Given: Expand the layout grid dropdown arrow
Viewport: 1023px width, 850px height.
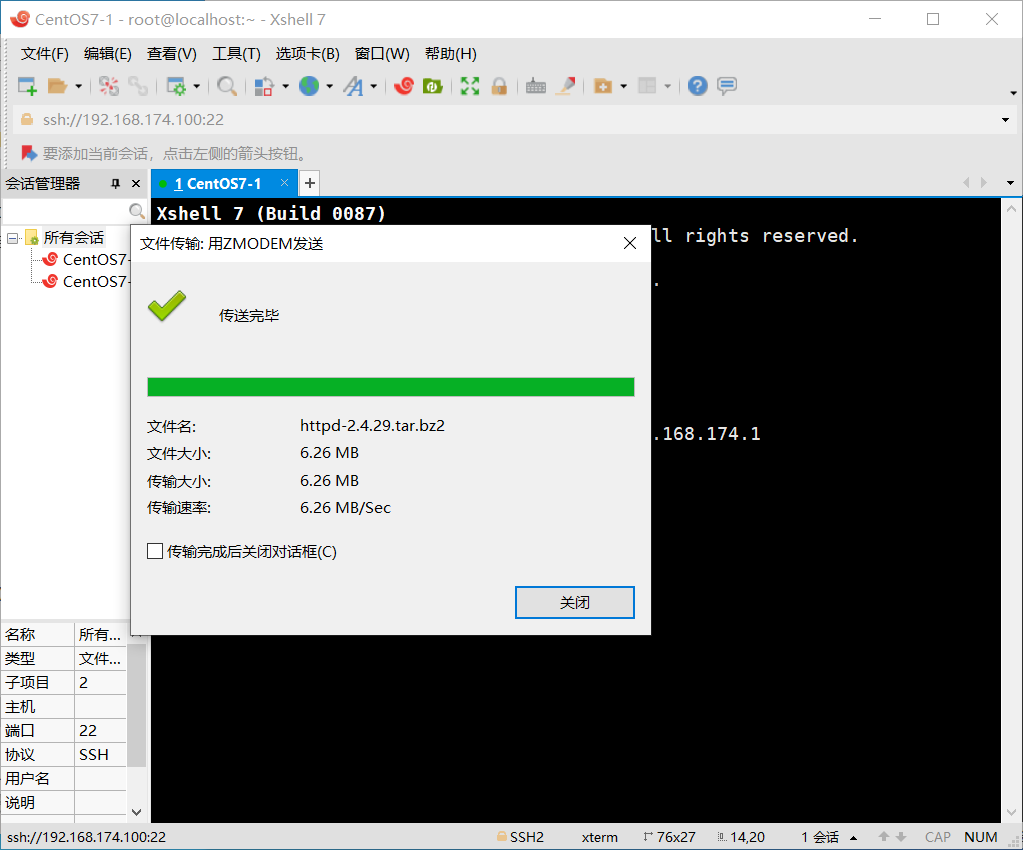Looking at the screenshot, I should tap(667, 86).
